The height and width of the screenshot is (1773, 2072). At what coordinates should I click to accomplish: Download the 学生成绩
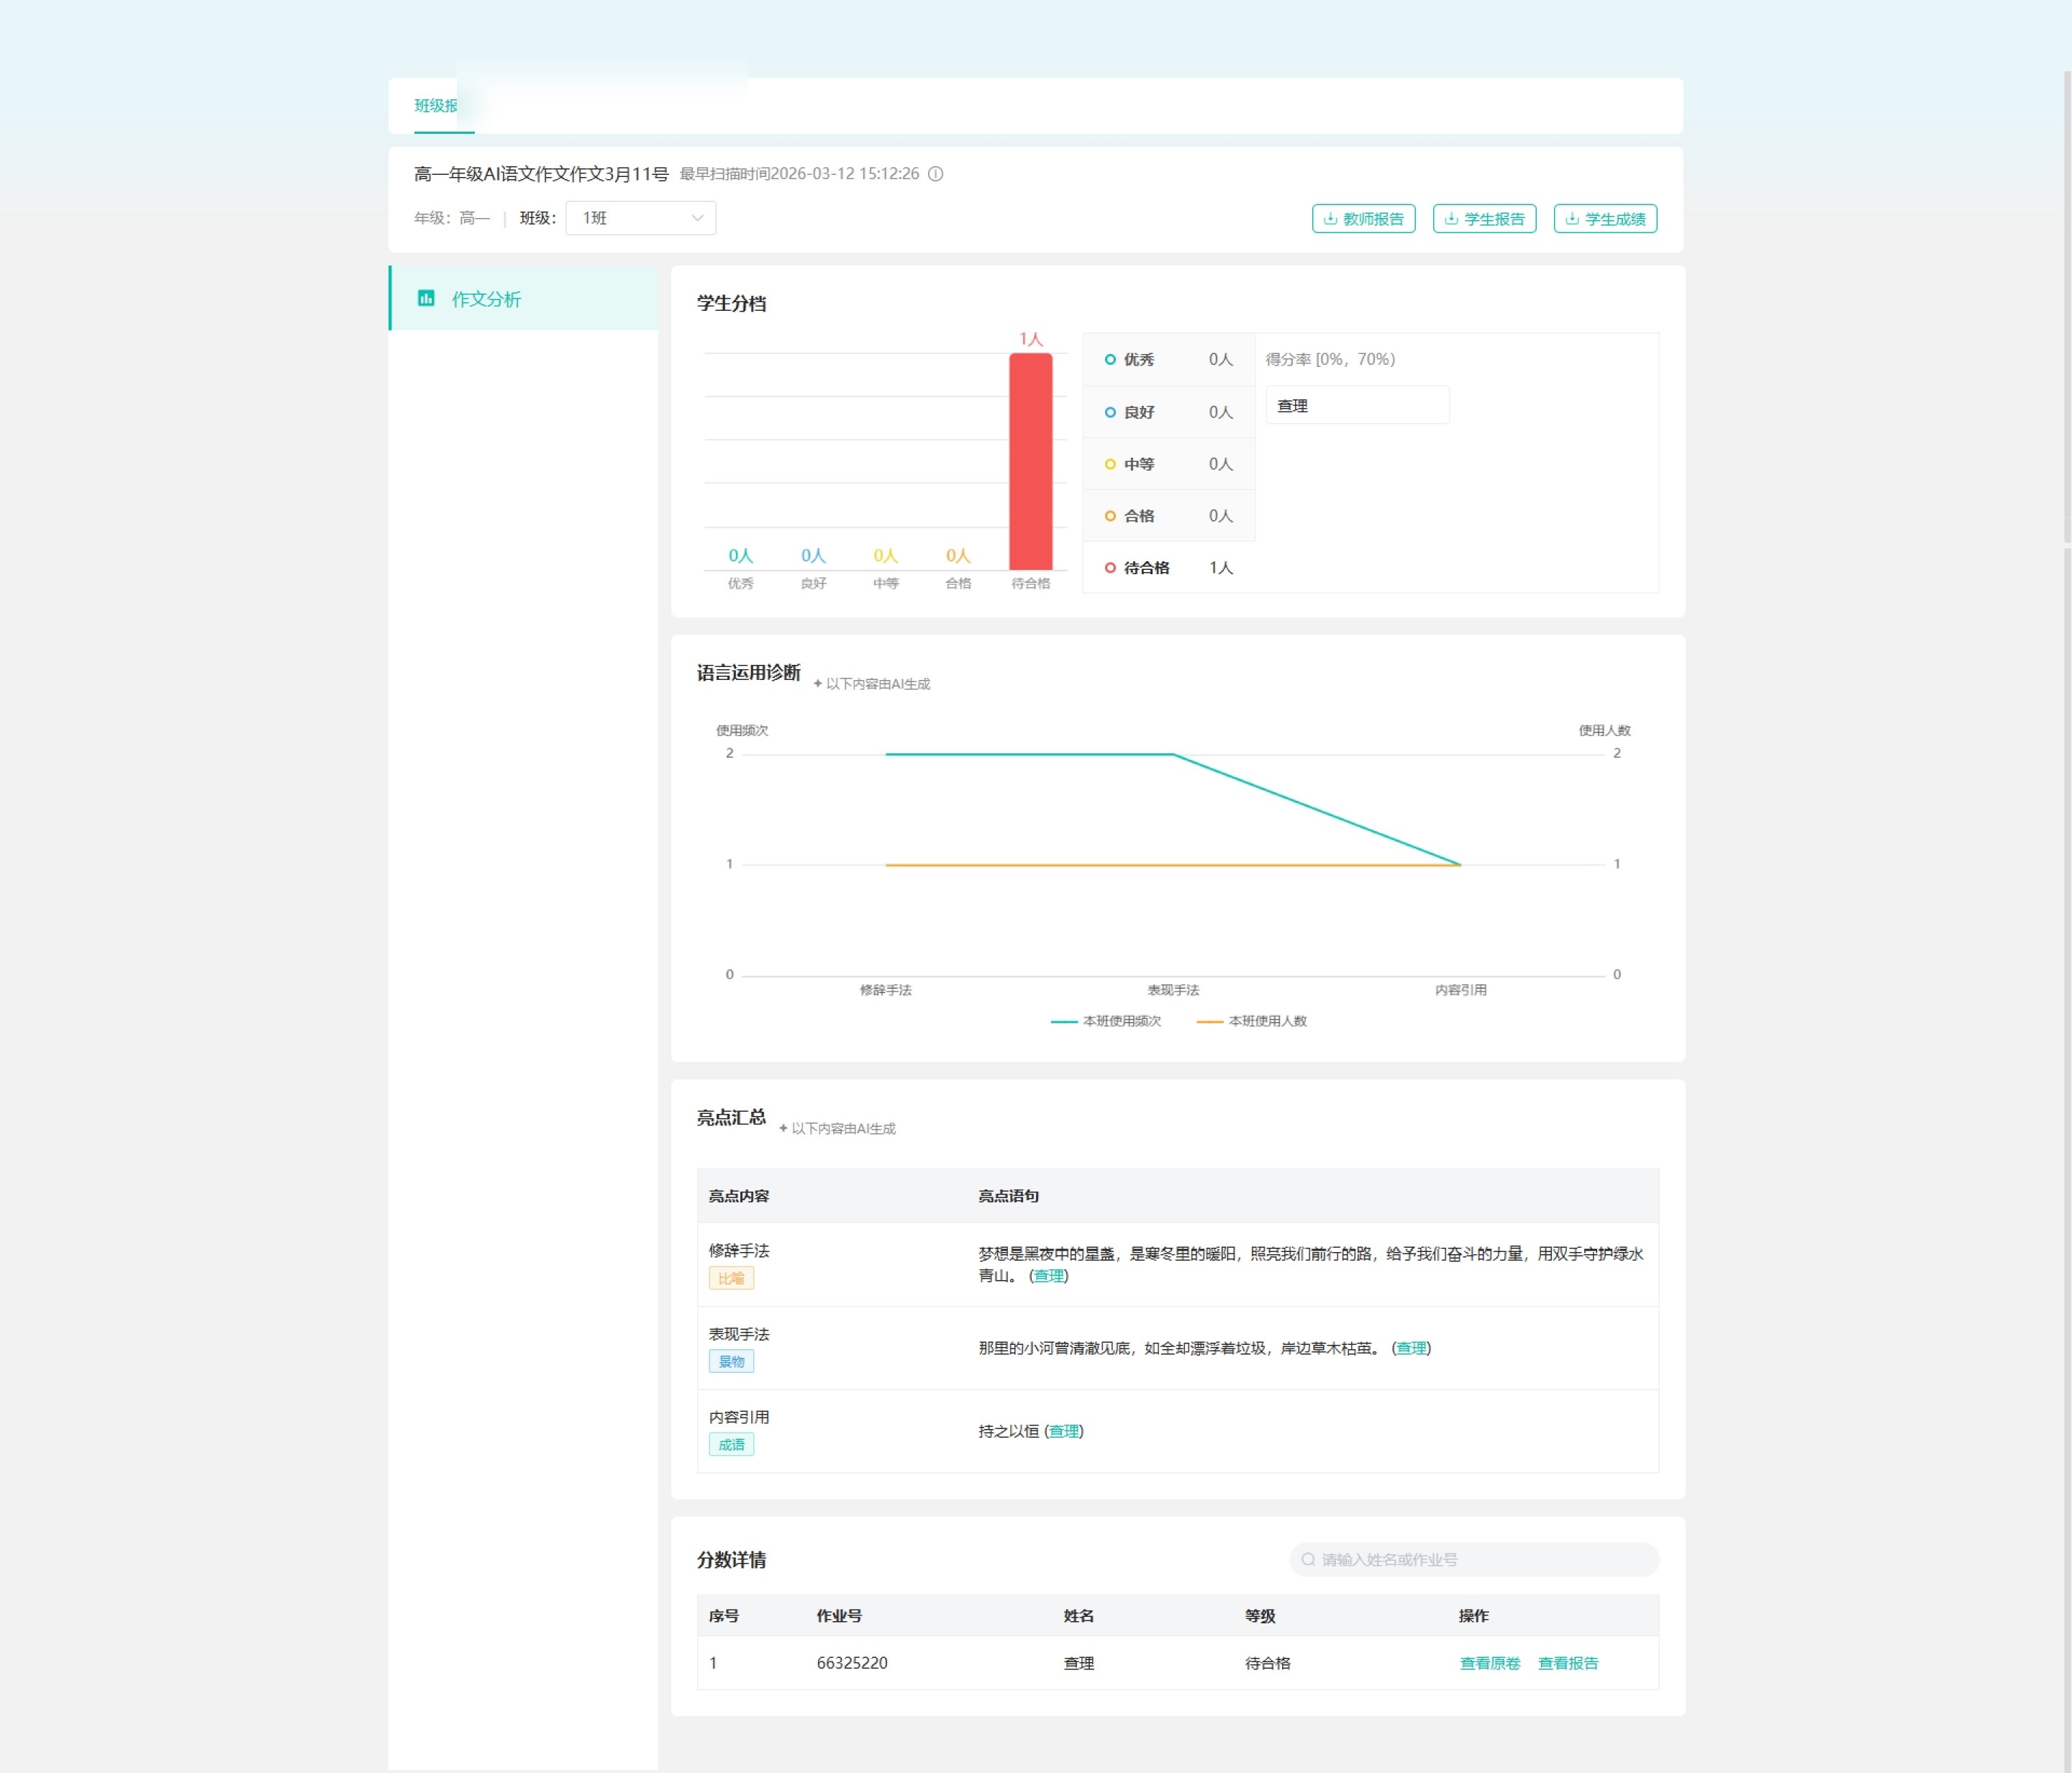(1605, 219)
